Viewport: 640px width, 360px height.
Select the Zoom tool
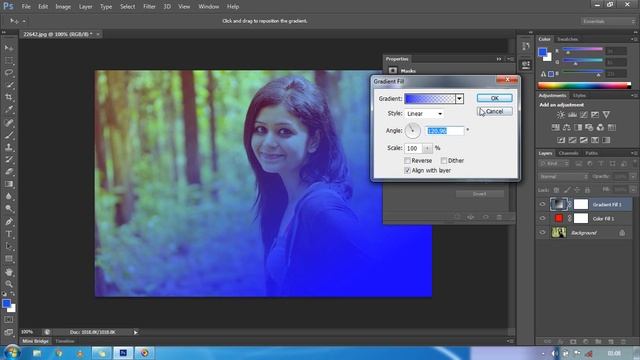pyautogui.click(x=9, y=284)
